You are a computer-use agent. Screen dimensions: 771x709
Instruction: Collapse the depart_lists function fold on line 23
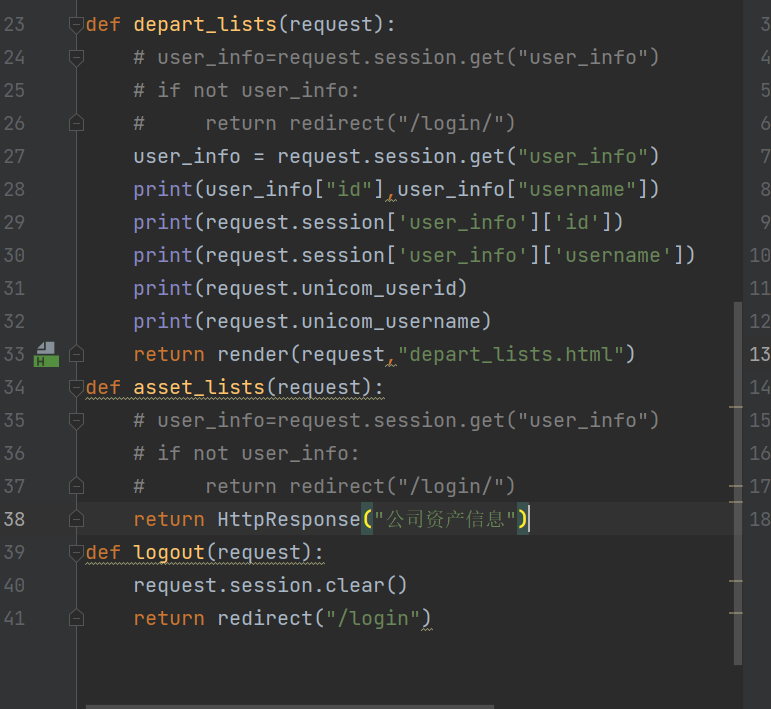tap(76, 25)
